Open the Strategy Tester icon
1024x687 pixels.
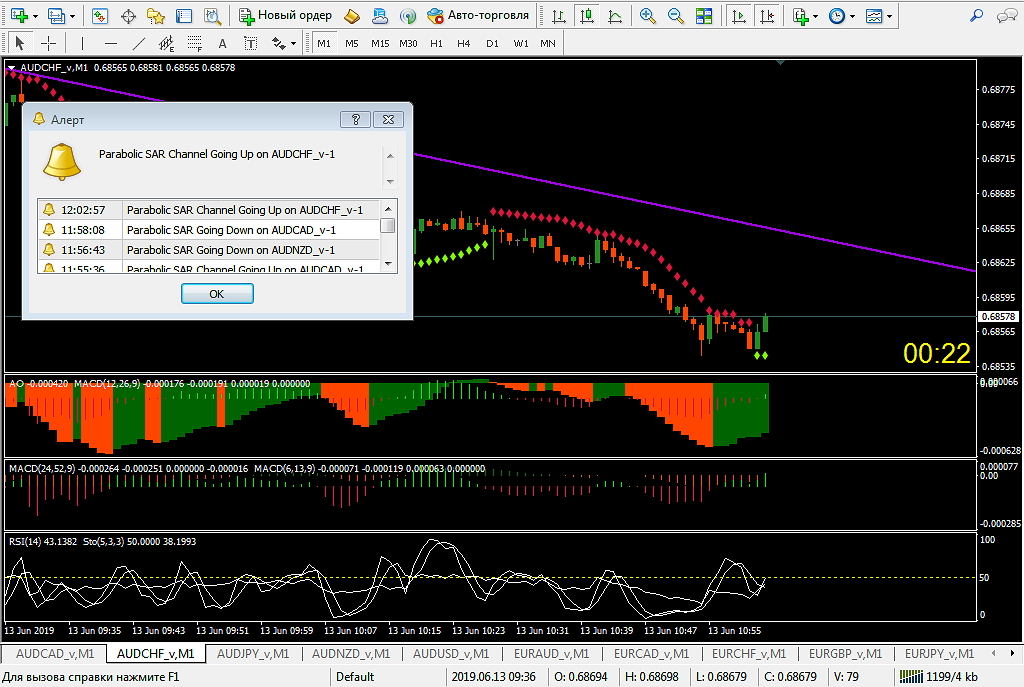212,16
